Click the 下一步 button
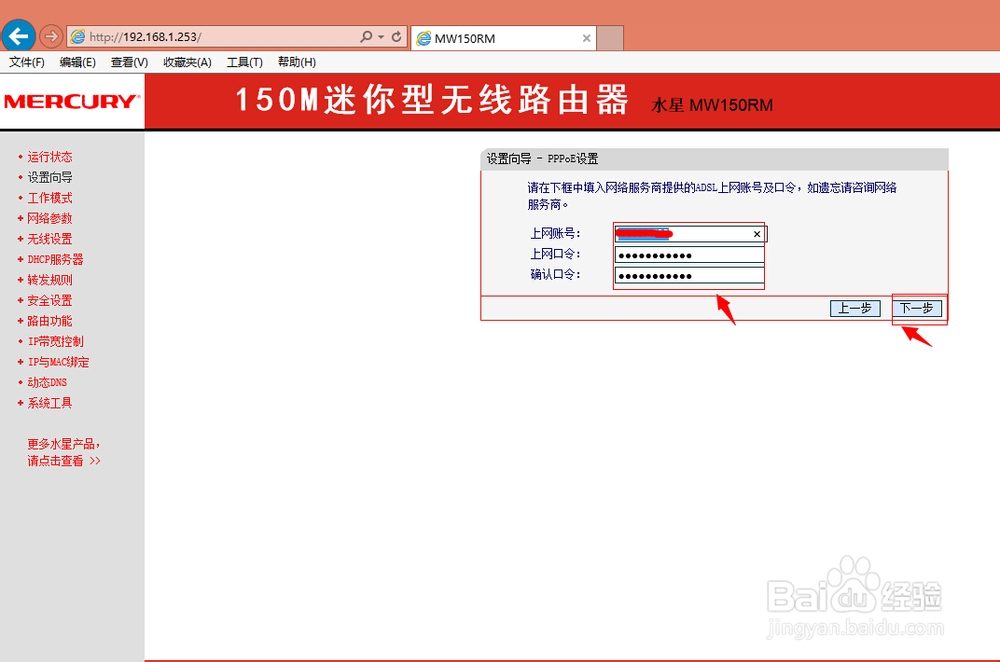 pos(916,308)
